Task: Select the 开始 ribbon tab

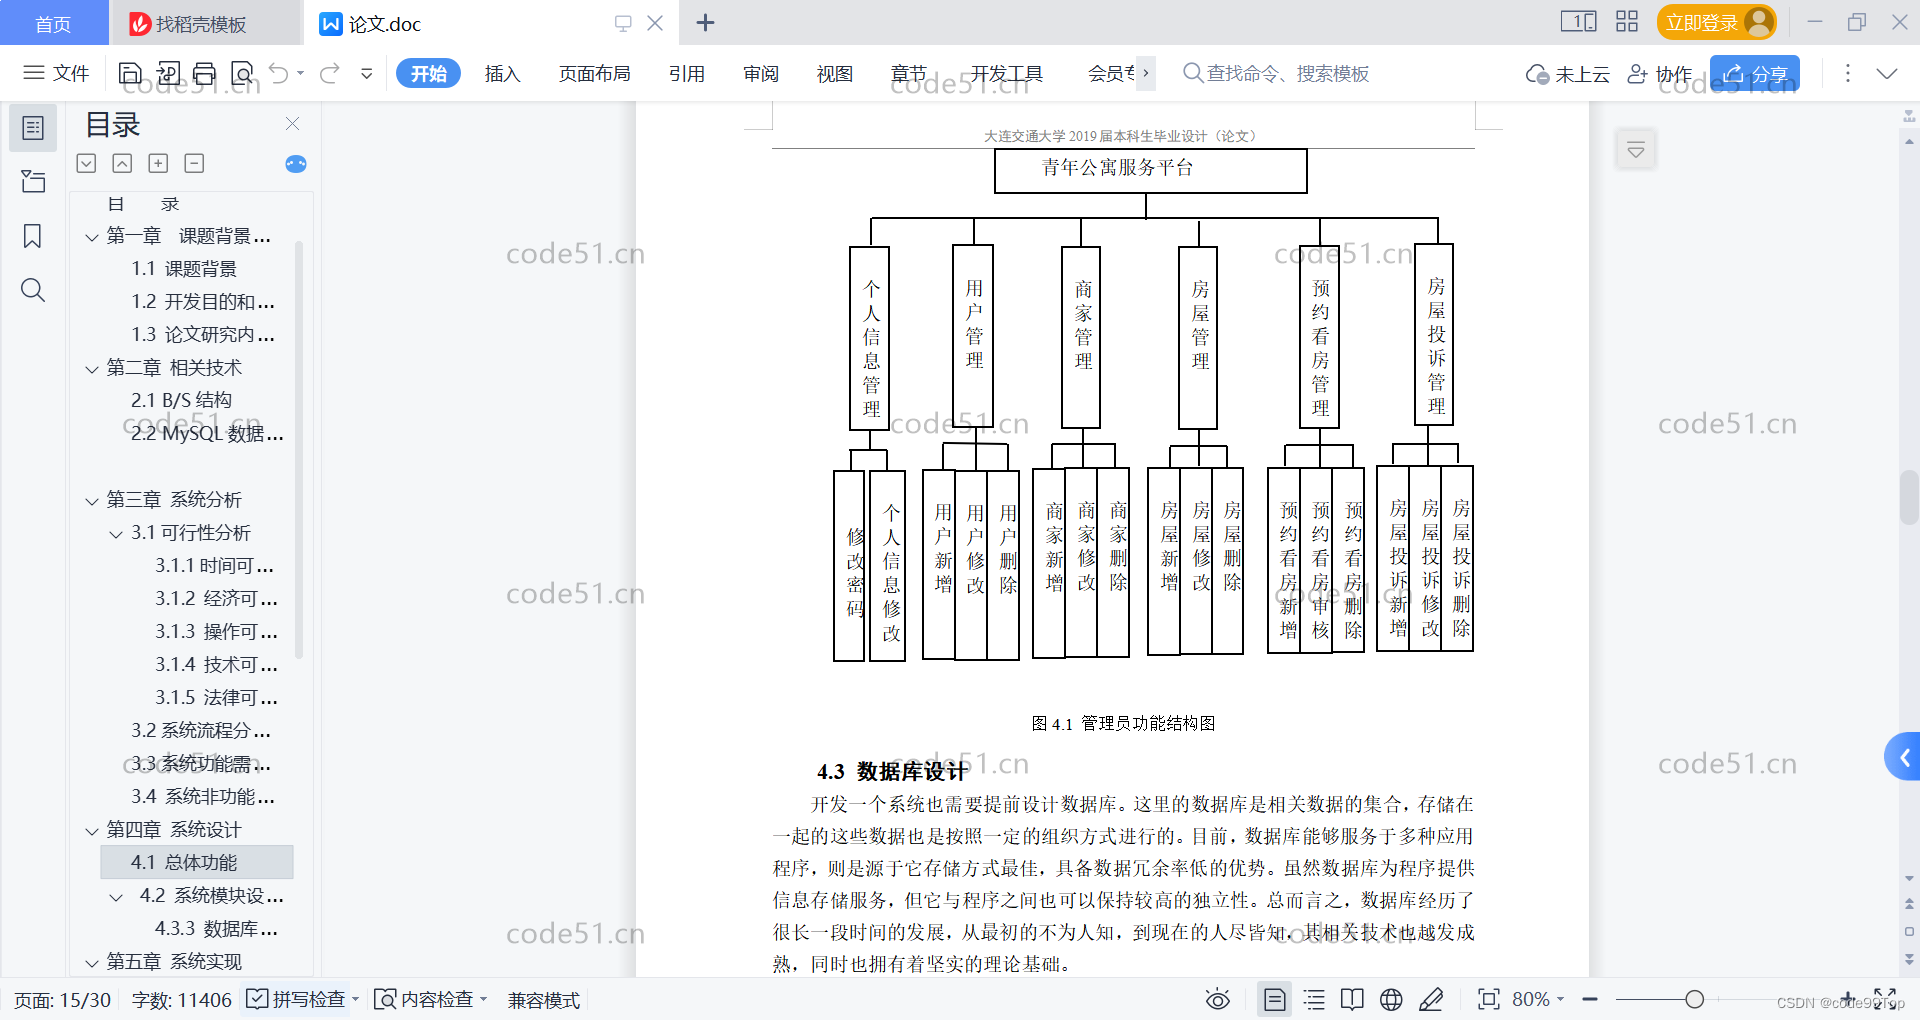Action: tap(428, 73)
